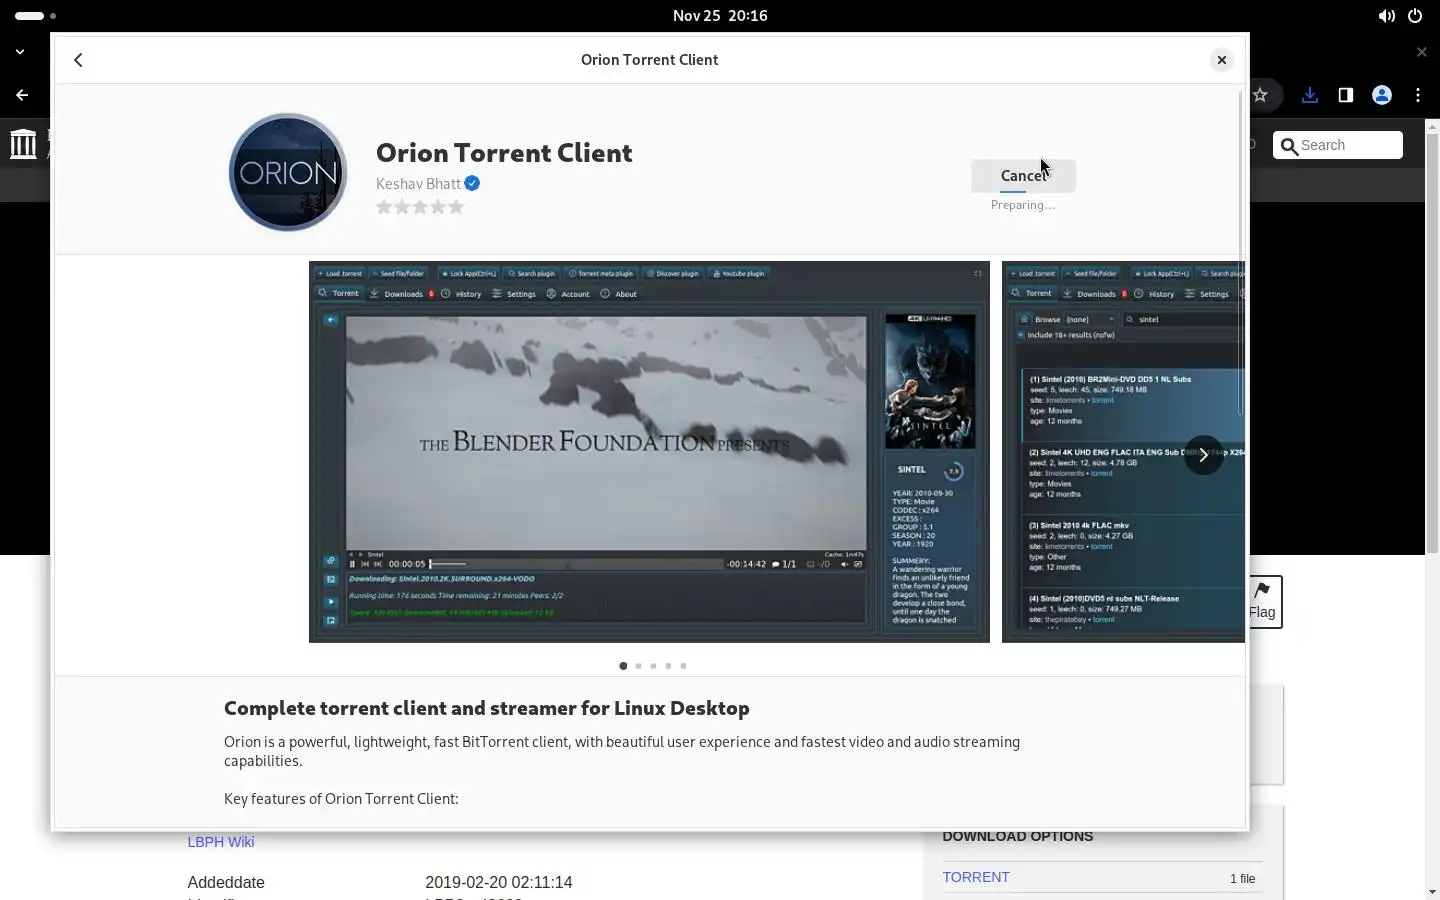Click the "Complete torrent client" heading
Image resolution: width=1440 pixels, height=900 pixels.
point(487,708)
